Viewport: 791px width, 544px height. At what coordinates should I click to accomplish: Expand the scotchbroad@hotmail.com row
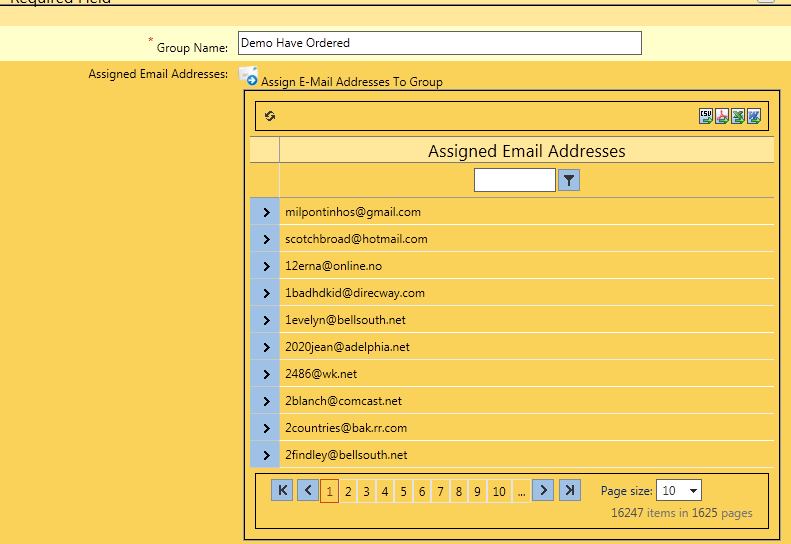point(265,239)
